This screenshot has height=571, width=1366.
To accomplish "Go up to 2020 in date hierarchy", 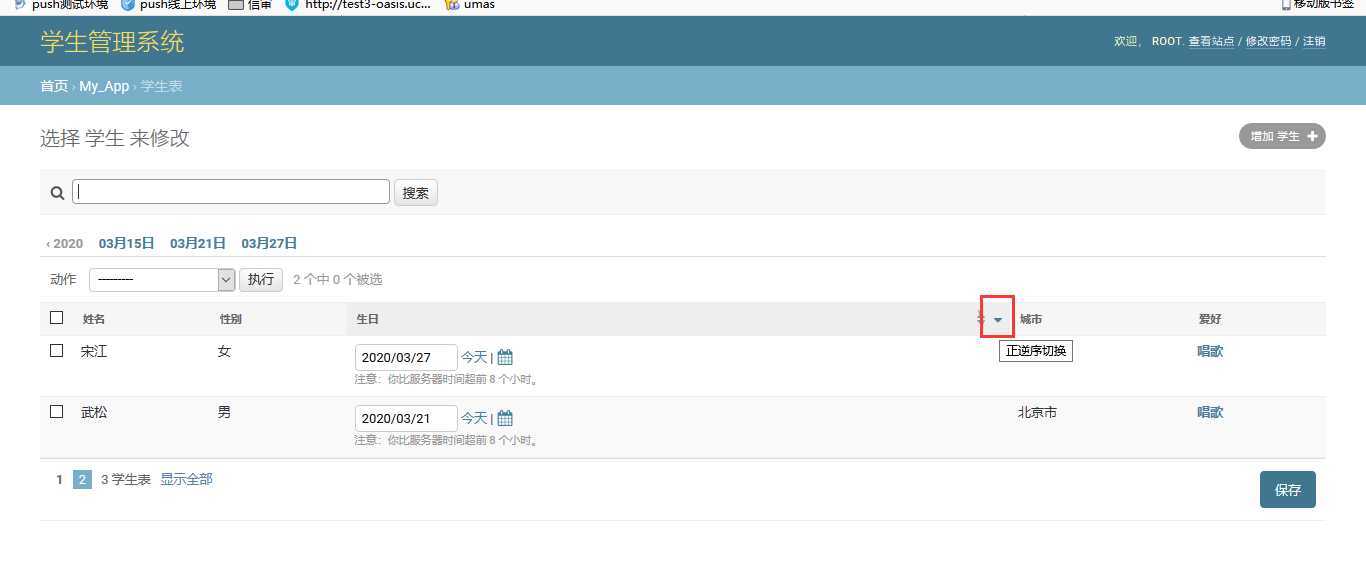I will tap(65, 243).
